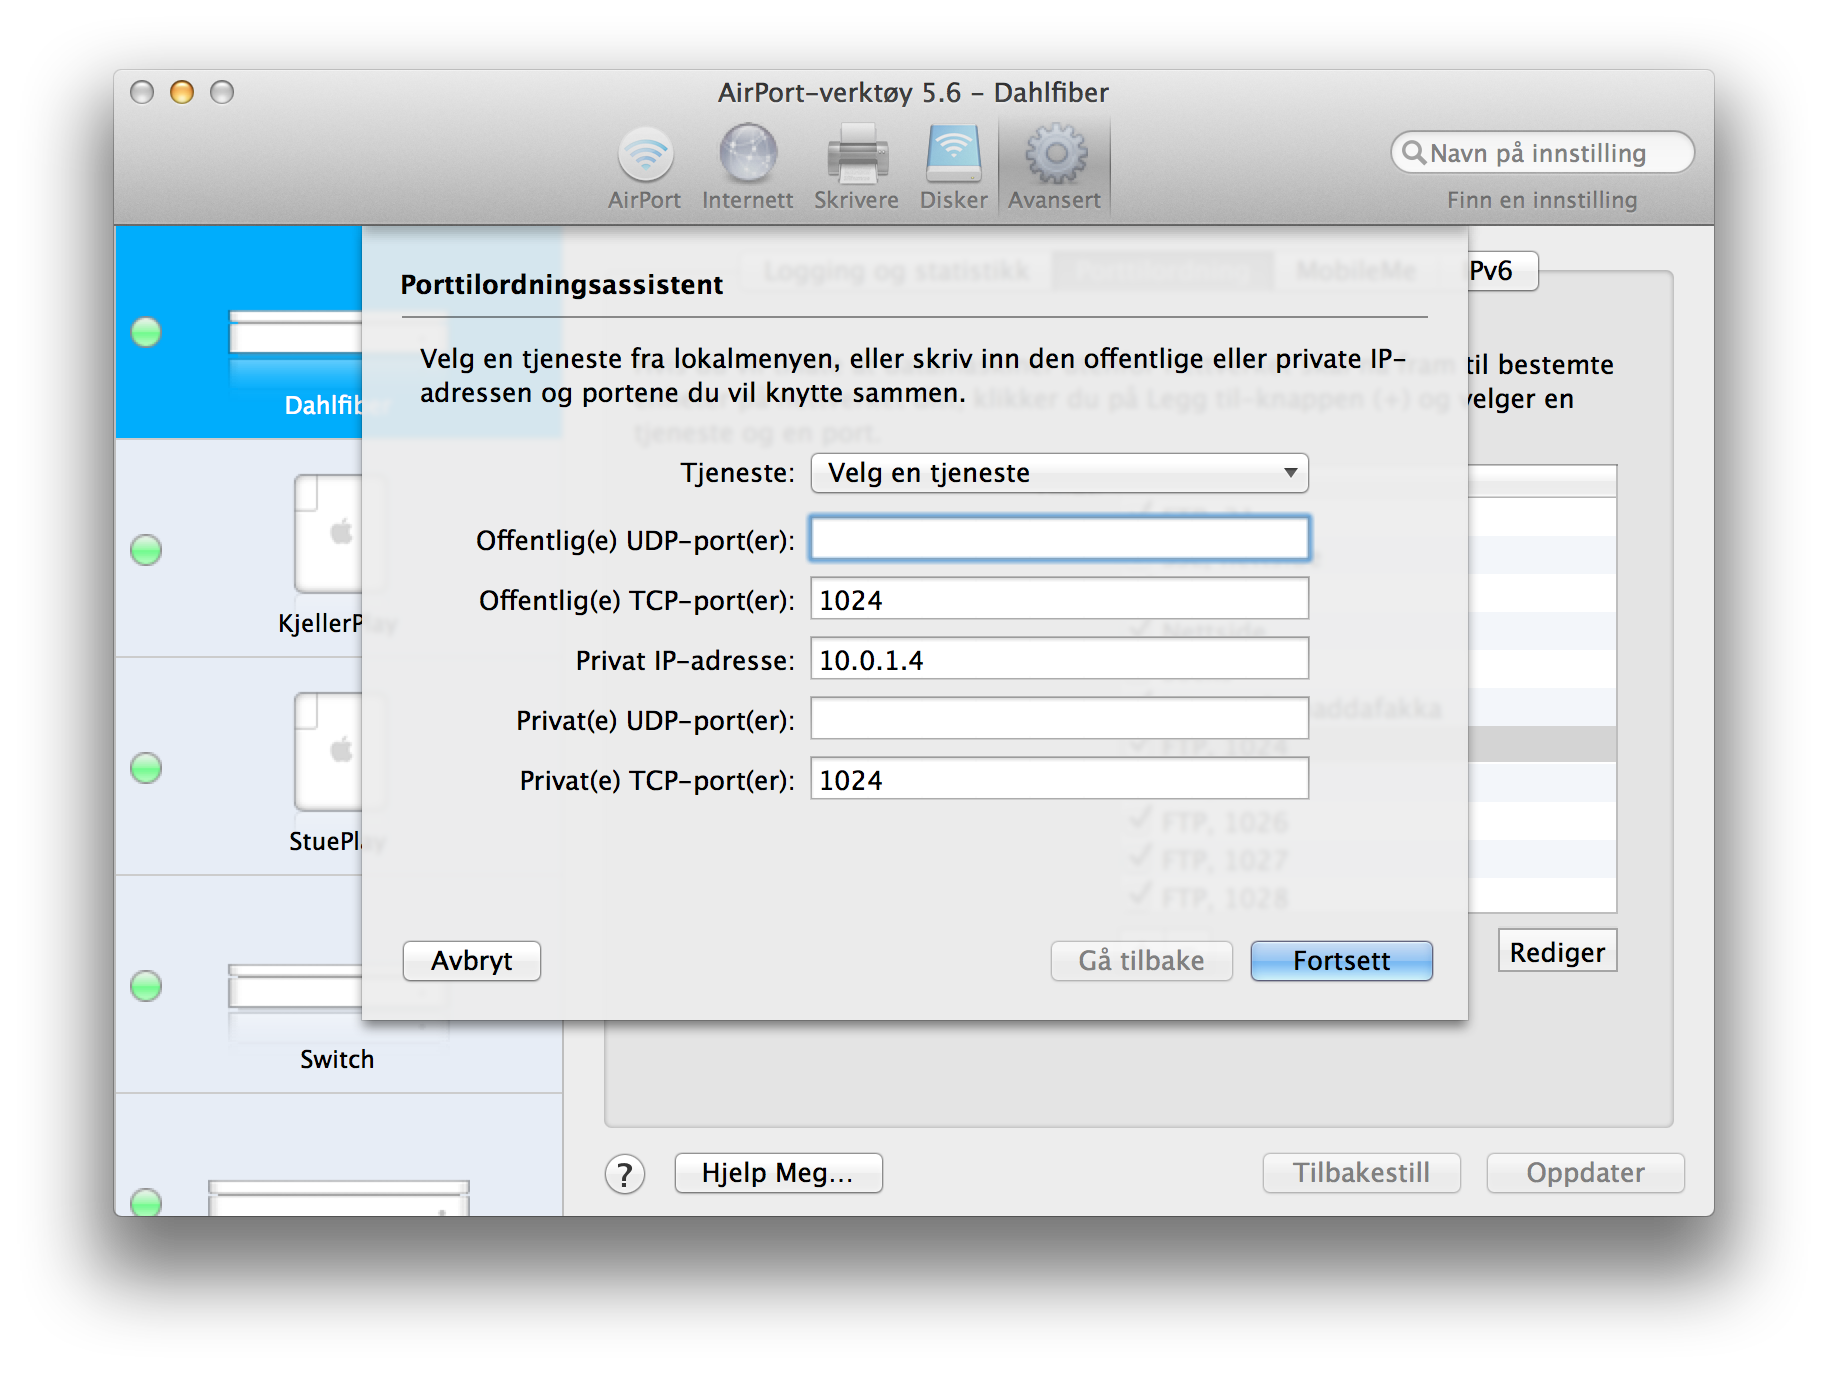This screenshot has width=1828, height=1374.
Task: Click the Privat(e) TCP-port(er) field
Action: (x=1059, y=779)
